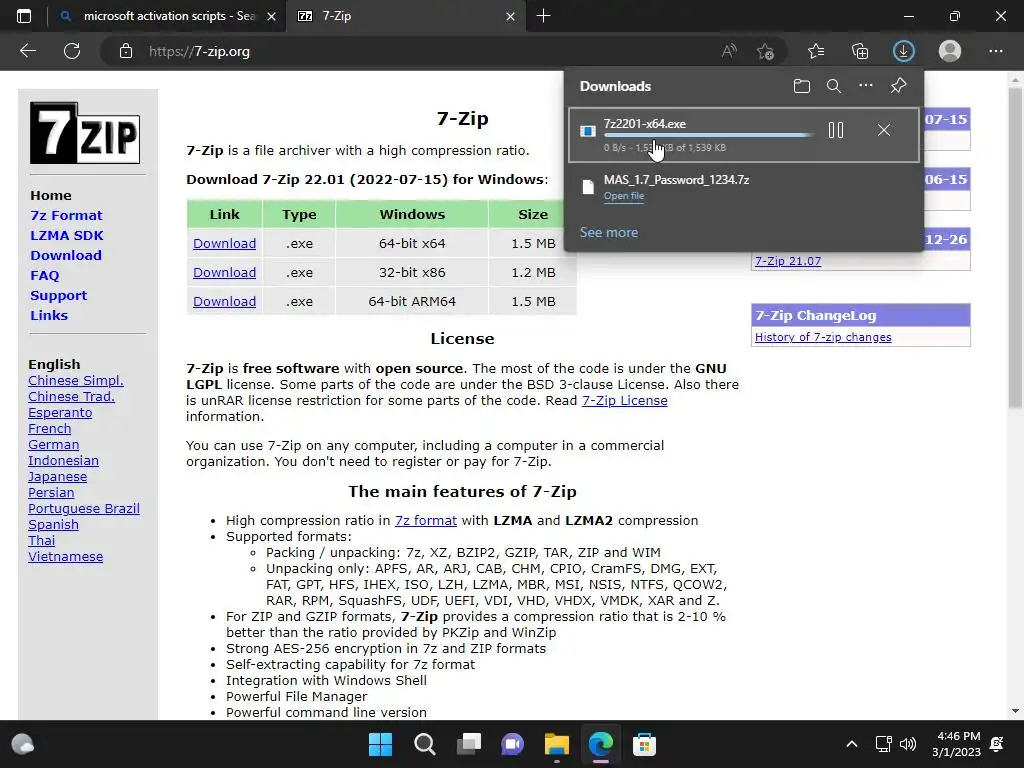Open more options in Downloads panel
The image size is (1024, 768).
(866, 86)
